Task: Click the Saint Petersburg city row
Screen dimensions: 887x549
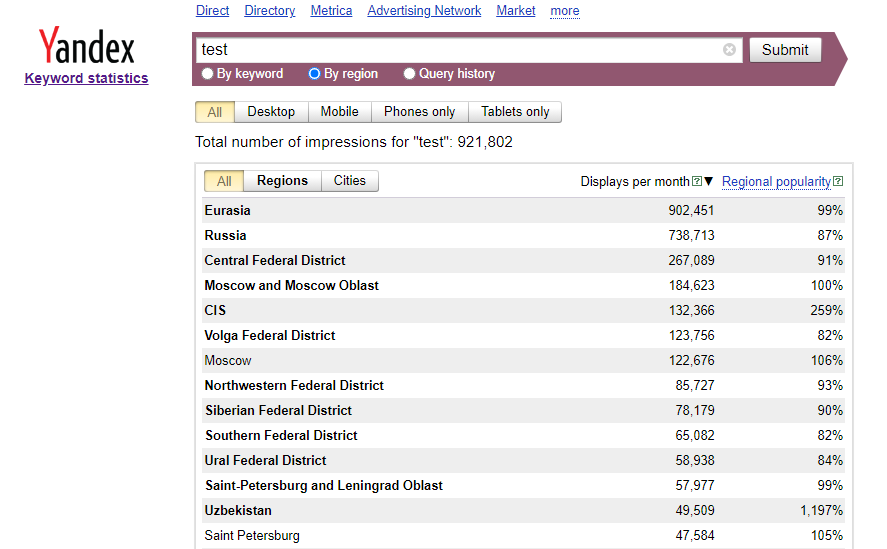Action: [x=523, y=535]
